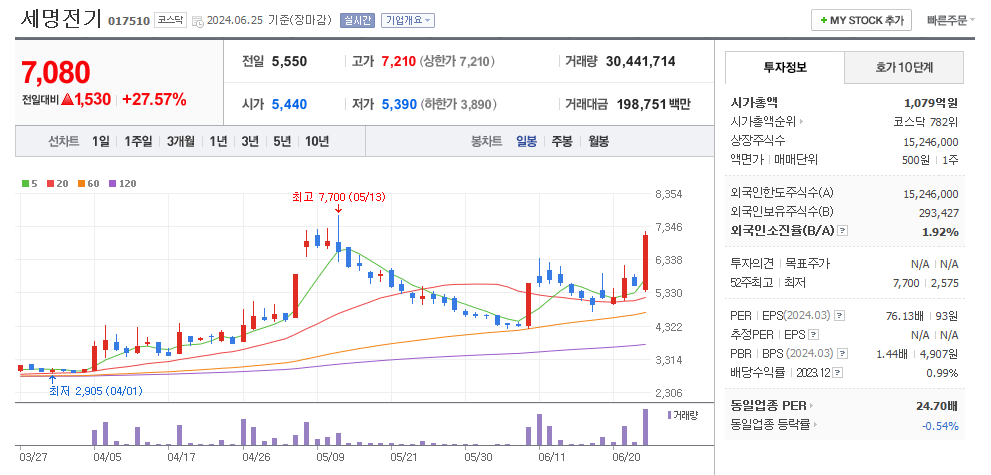Click the 거래대금 value 198,751 백만
The width and height of the screenshot is (991, 475).
[x=654, y=104]
